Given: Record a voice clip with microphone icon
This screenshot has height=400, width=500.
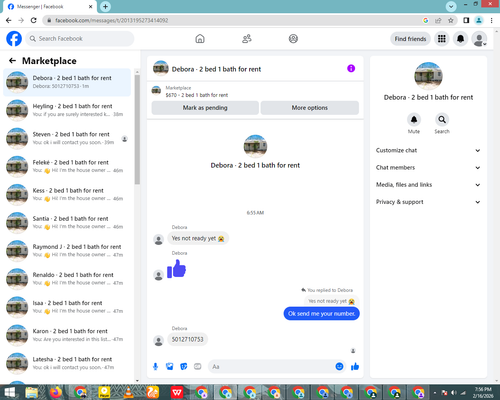Looking at the screenshot, I should [155, 367].
